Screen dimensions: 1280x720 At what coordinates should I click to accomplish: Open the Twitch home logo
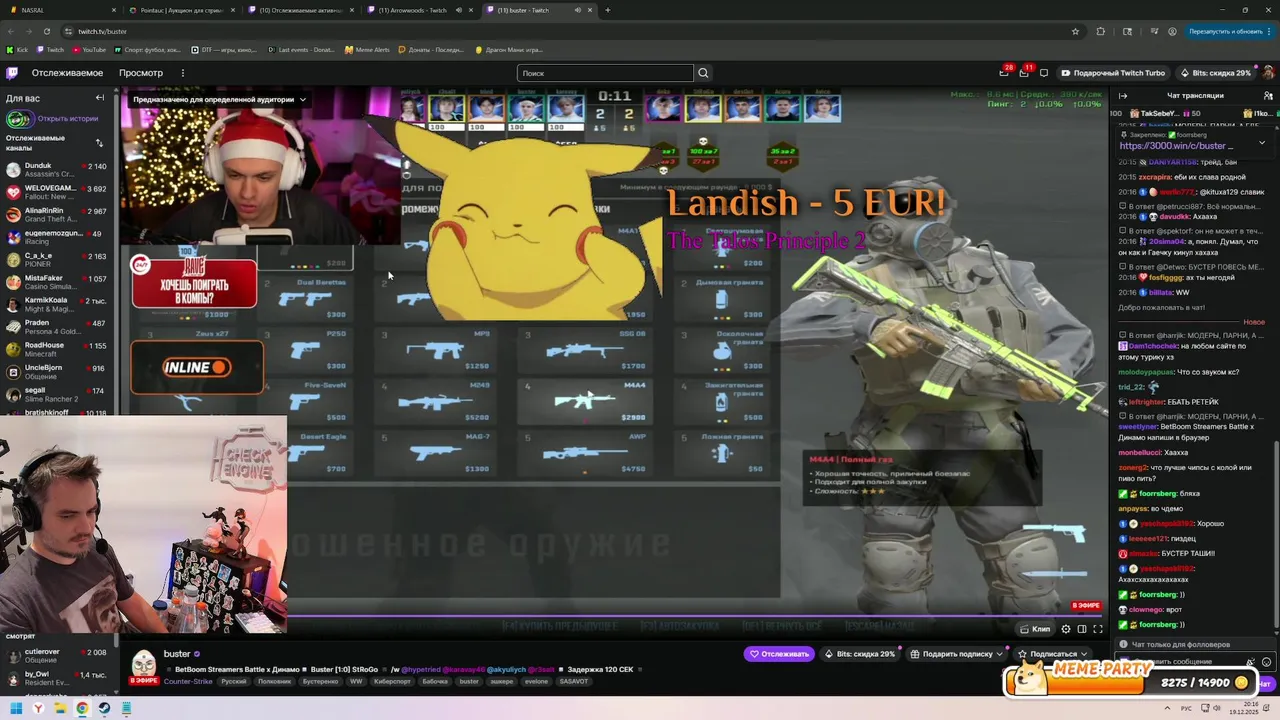click(x=12, y=73)
